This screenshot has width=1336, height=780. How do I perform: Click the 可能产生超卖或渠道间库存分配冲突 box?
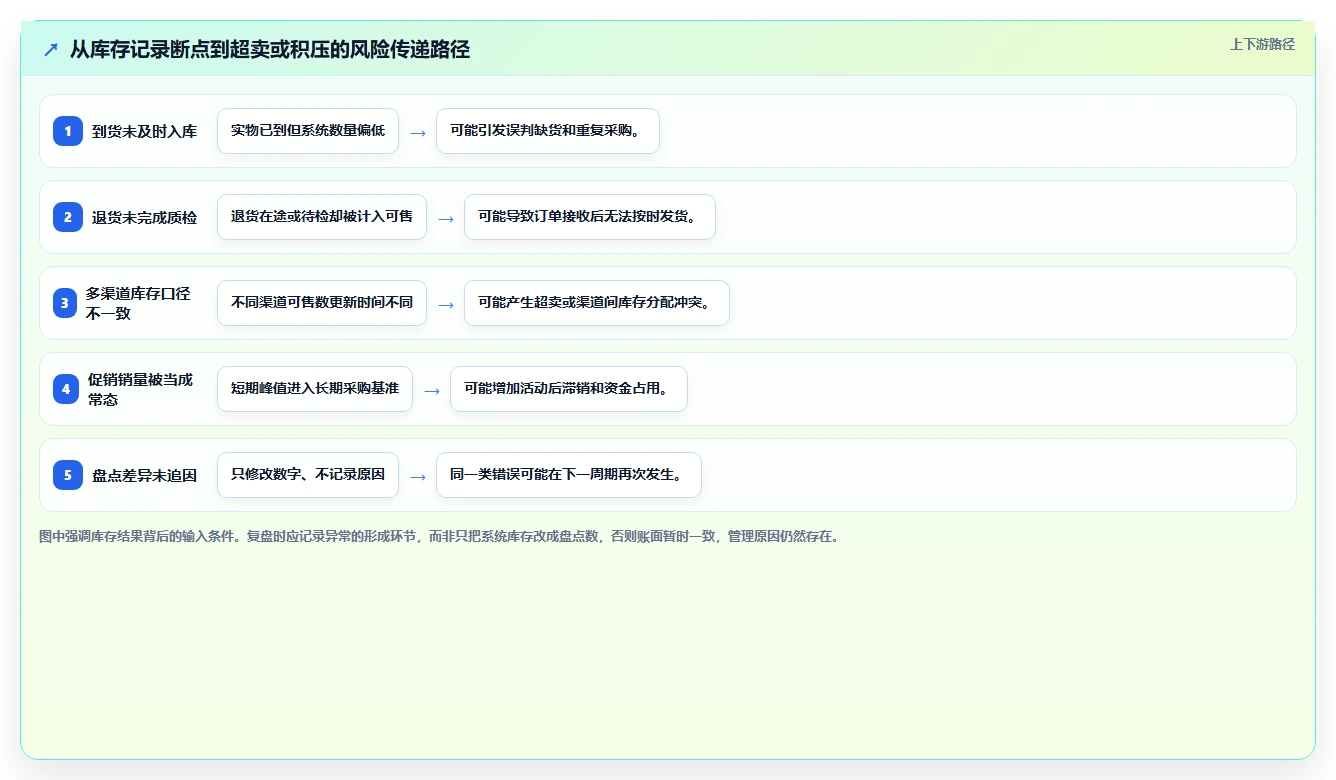tap(597, 303)
